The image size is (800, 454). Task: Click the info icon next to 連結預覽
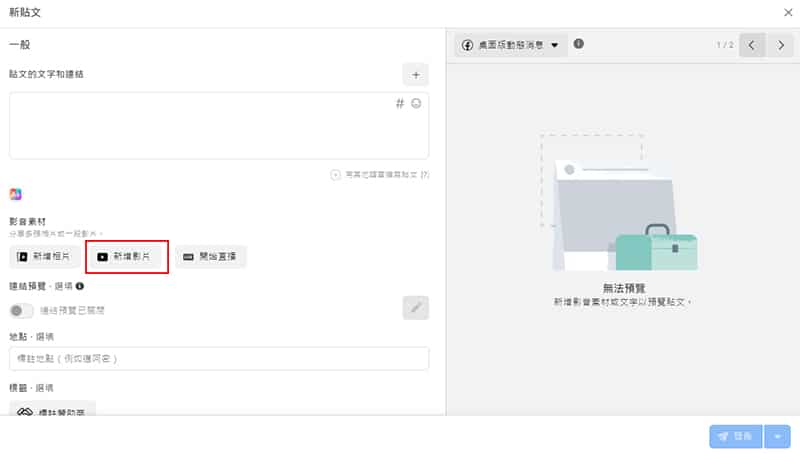pyautogui.click(x=80, y=286)
